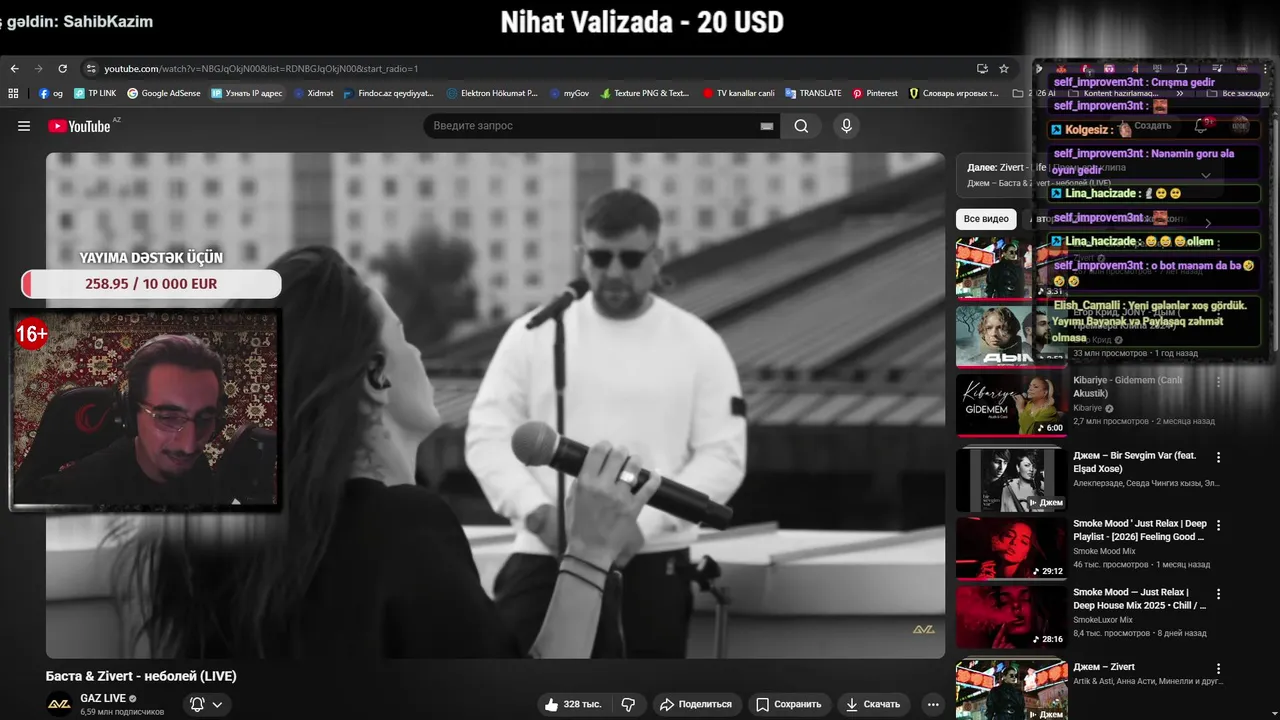
Task: Open the Xidmət bookmark
Action: [x=314, y=93]
